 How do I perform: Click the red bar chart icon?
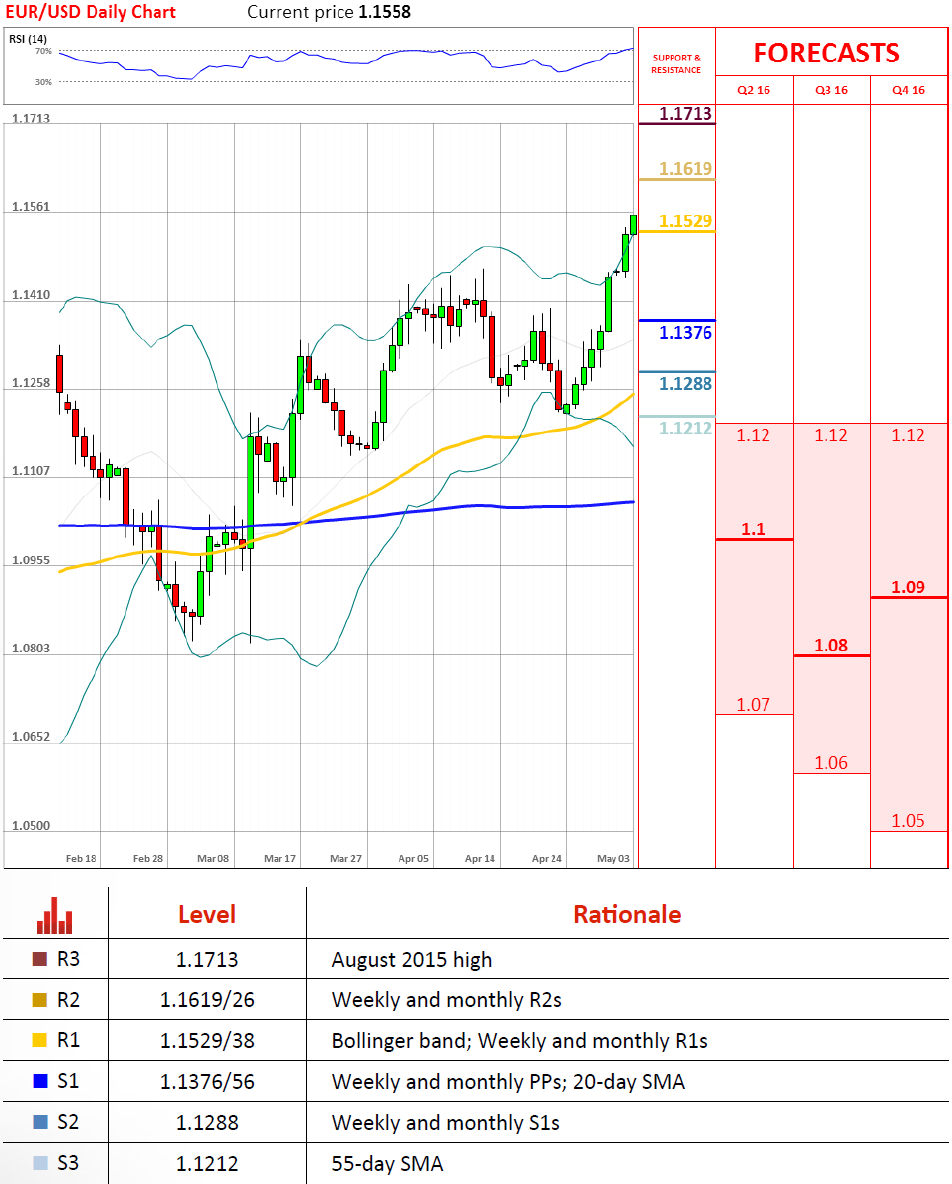click(54, 915)
